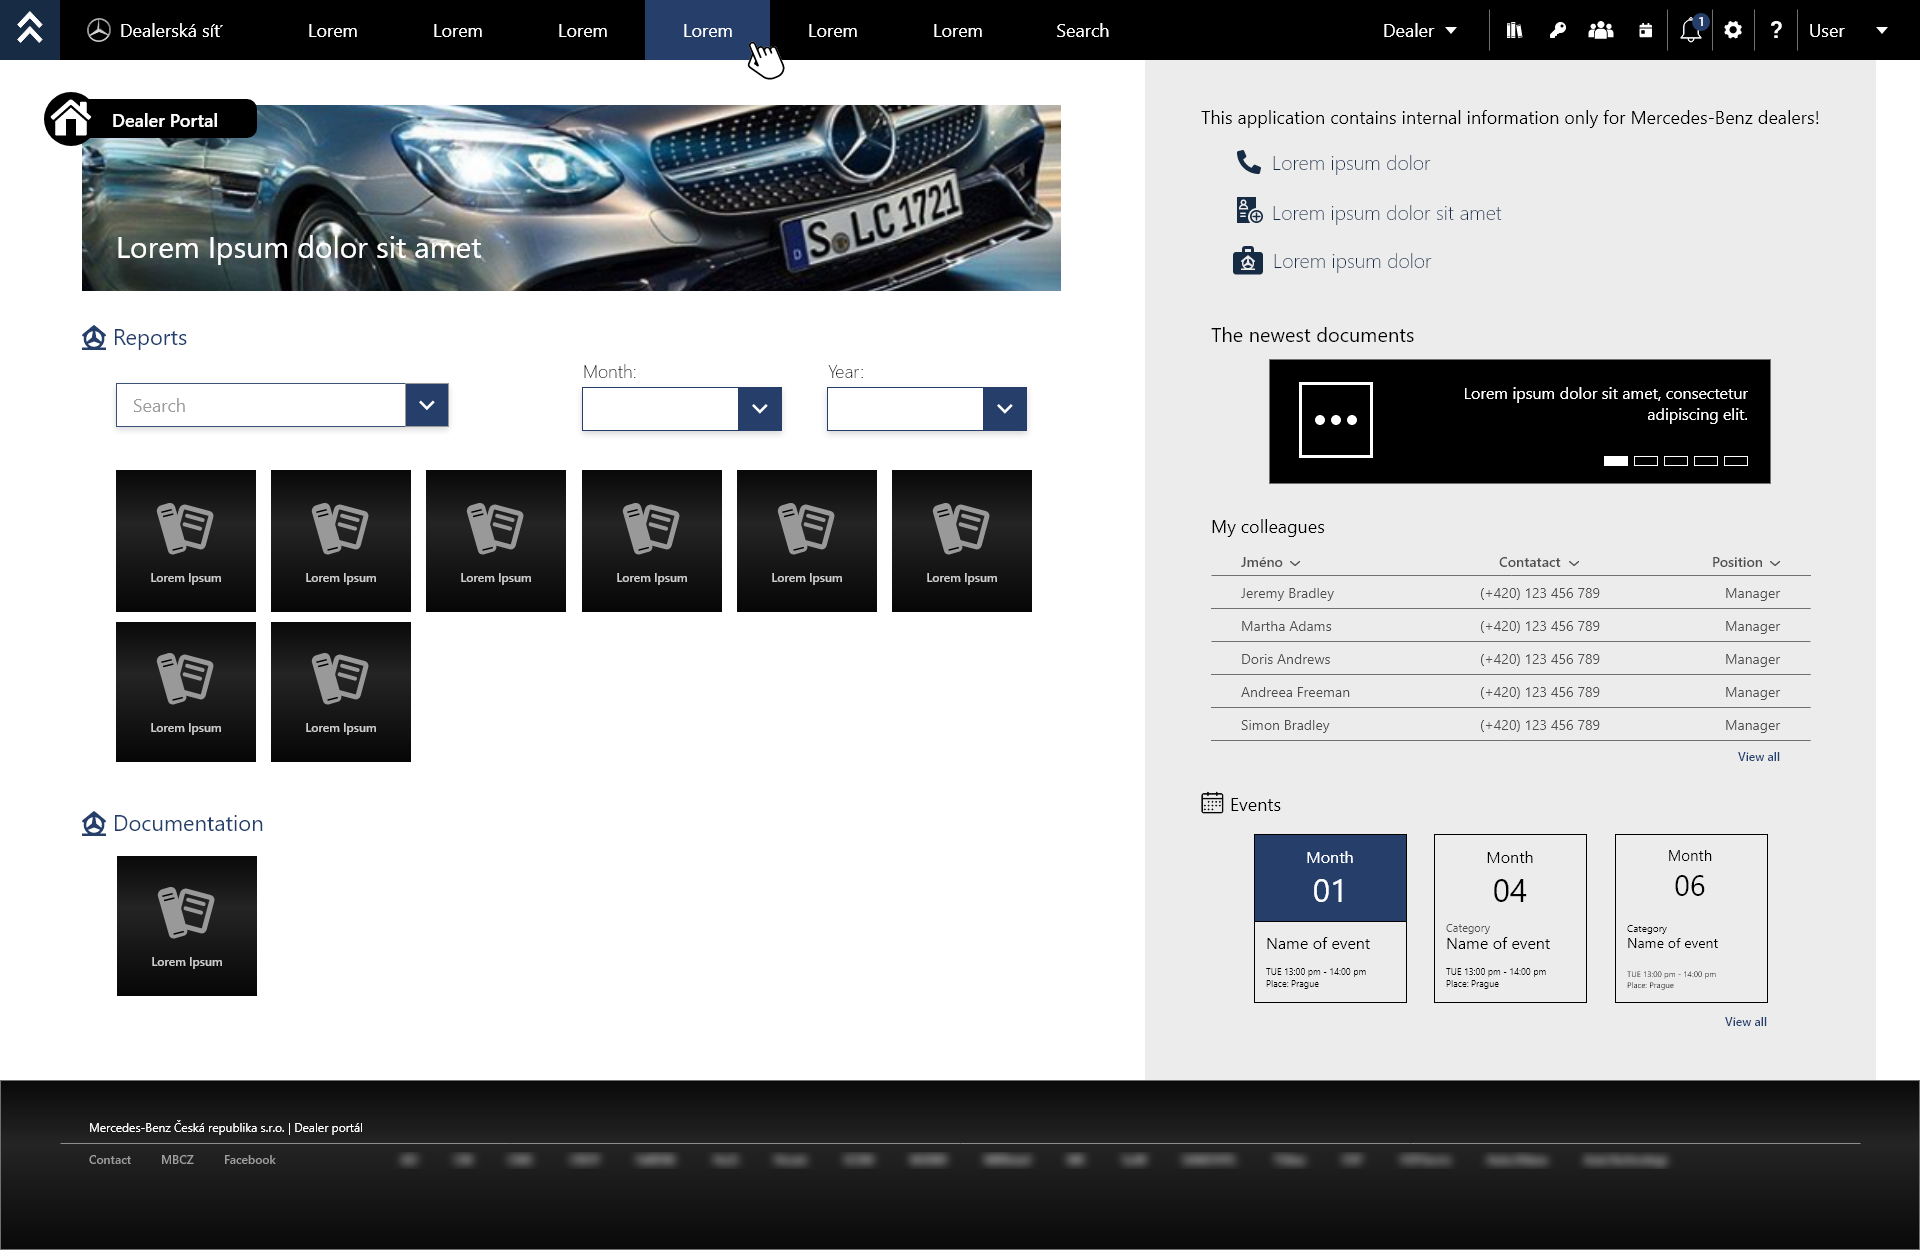
Task: Open the Month dropdown arrow
Action: pos(759,409)
